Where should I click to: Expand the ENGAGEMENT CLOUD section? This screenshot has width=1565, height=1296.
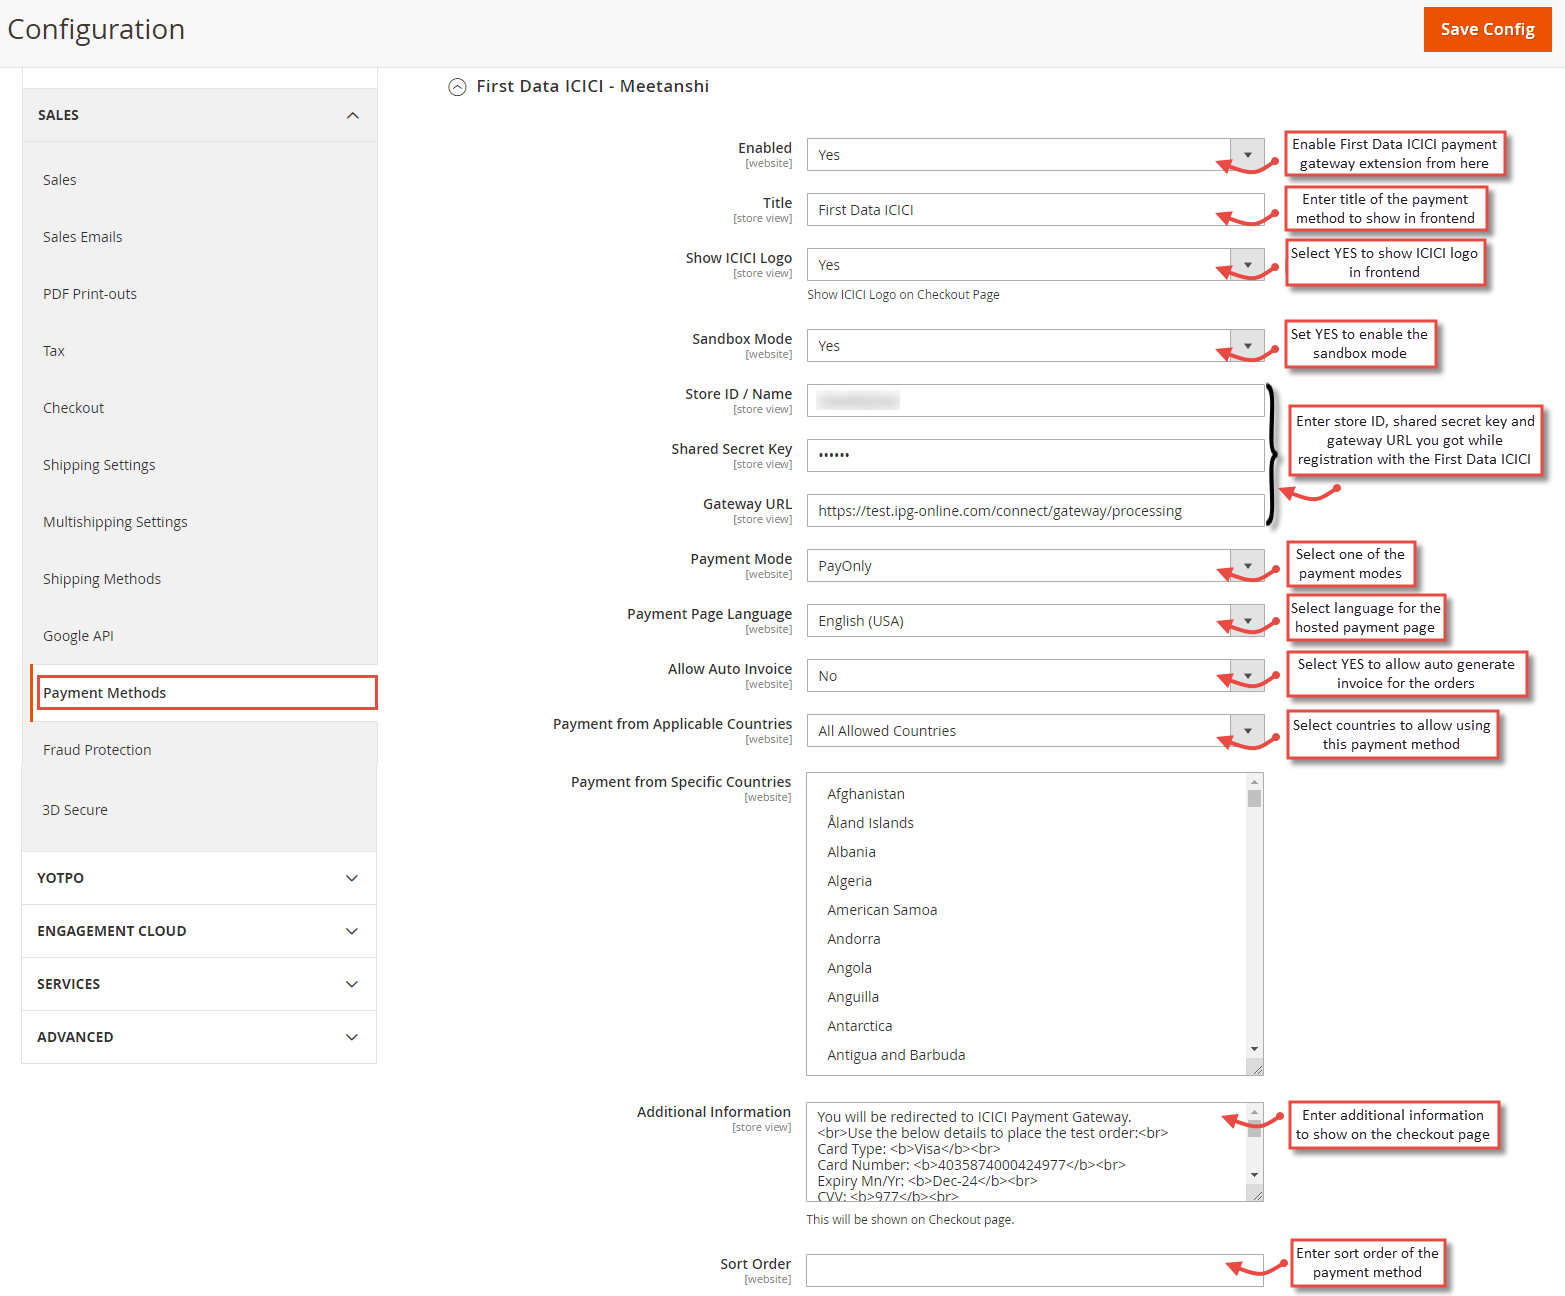pos(198,930)
